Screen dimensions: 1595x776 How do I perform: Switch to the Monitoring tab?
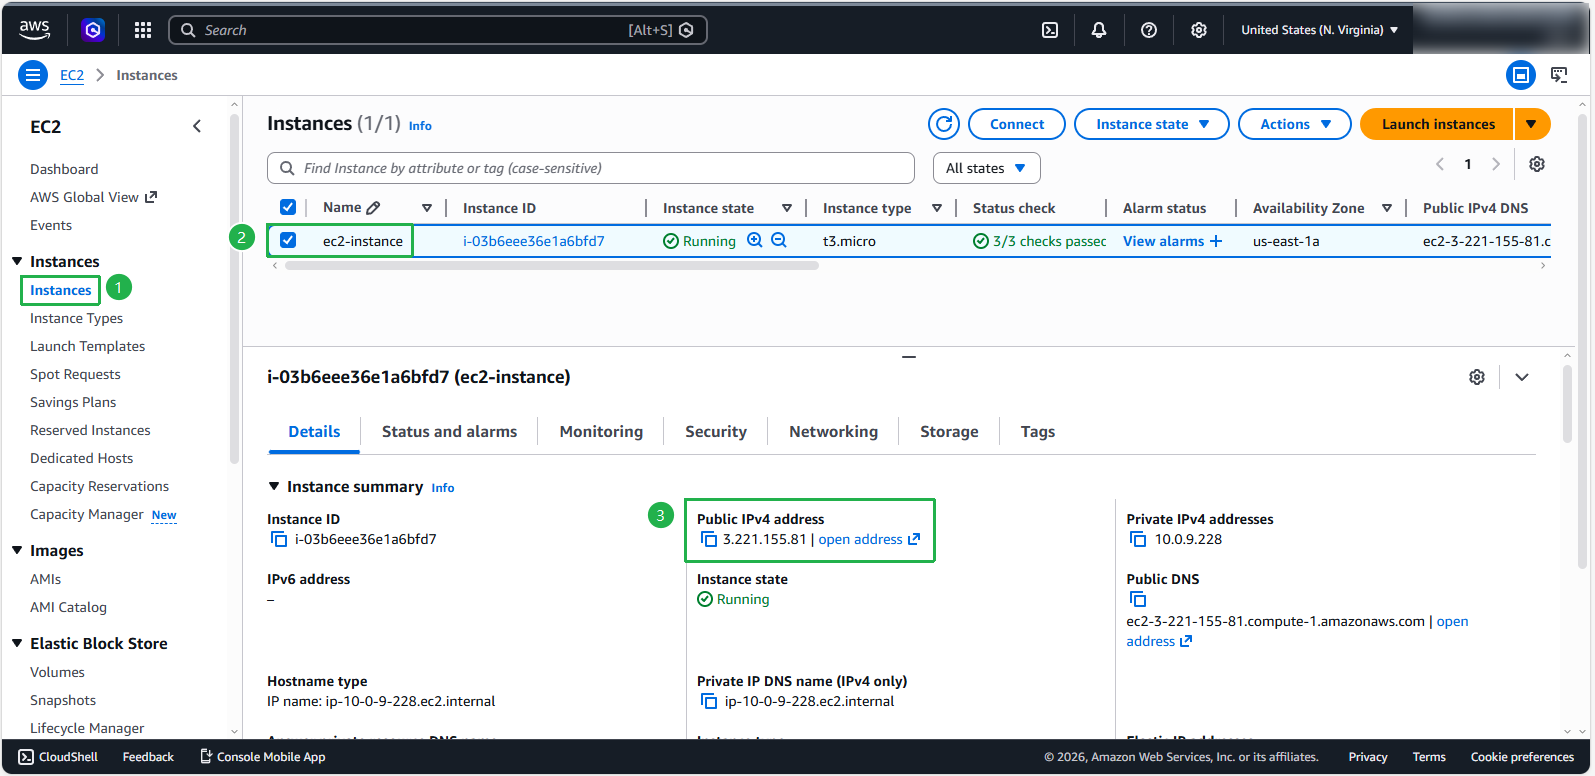coord(601,432)
